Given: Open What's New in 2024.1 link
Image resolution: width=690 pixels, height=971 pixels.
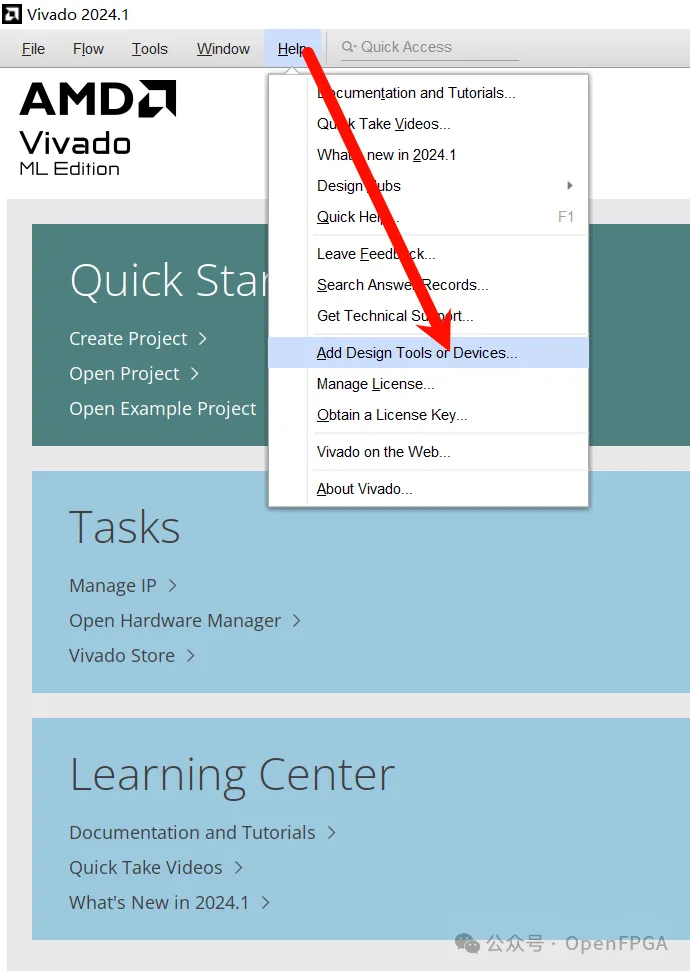Looking at the screenshot, I should click(159, 902).
